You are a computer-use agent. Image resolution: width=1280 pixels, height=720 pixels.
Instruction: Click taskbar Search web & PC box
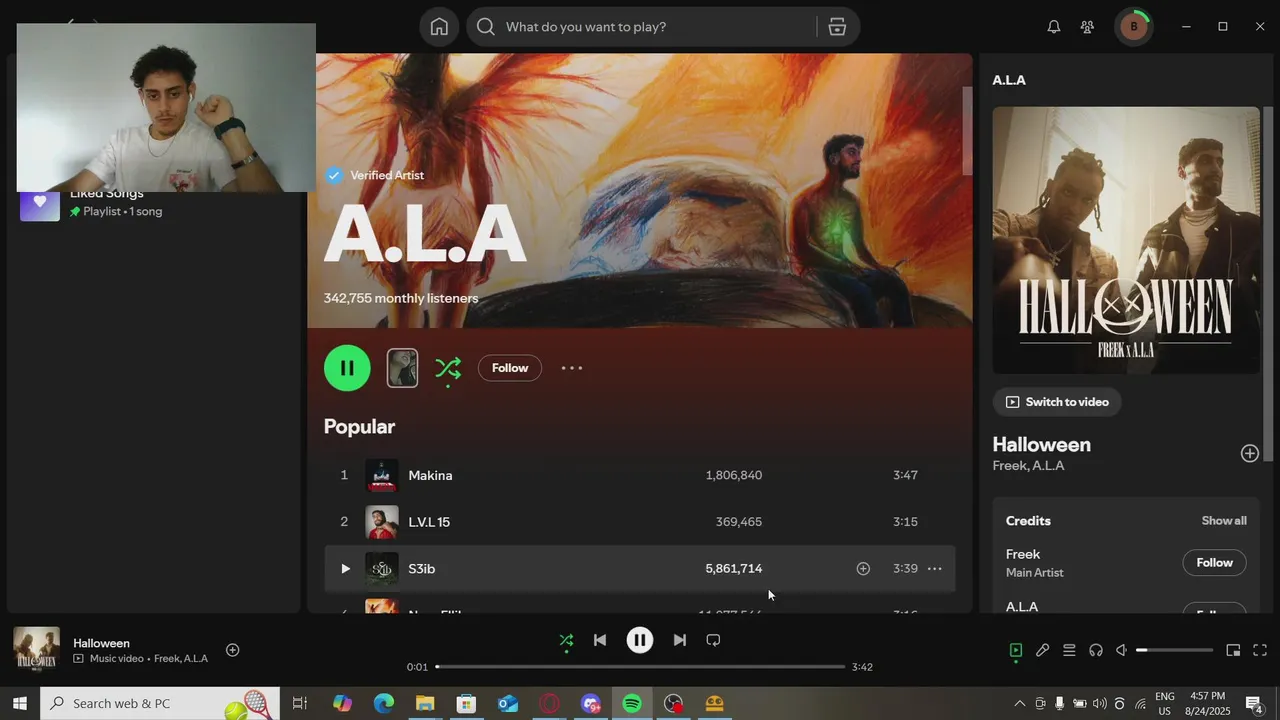(159, 703)
